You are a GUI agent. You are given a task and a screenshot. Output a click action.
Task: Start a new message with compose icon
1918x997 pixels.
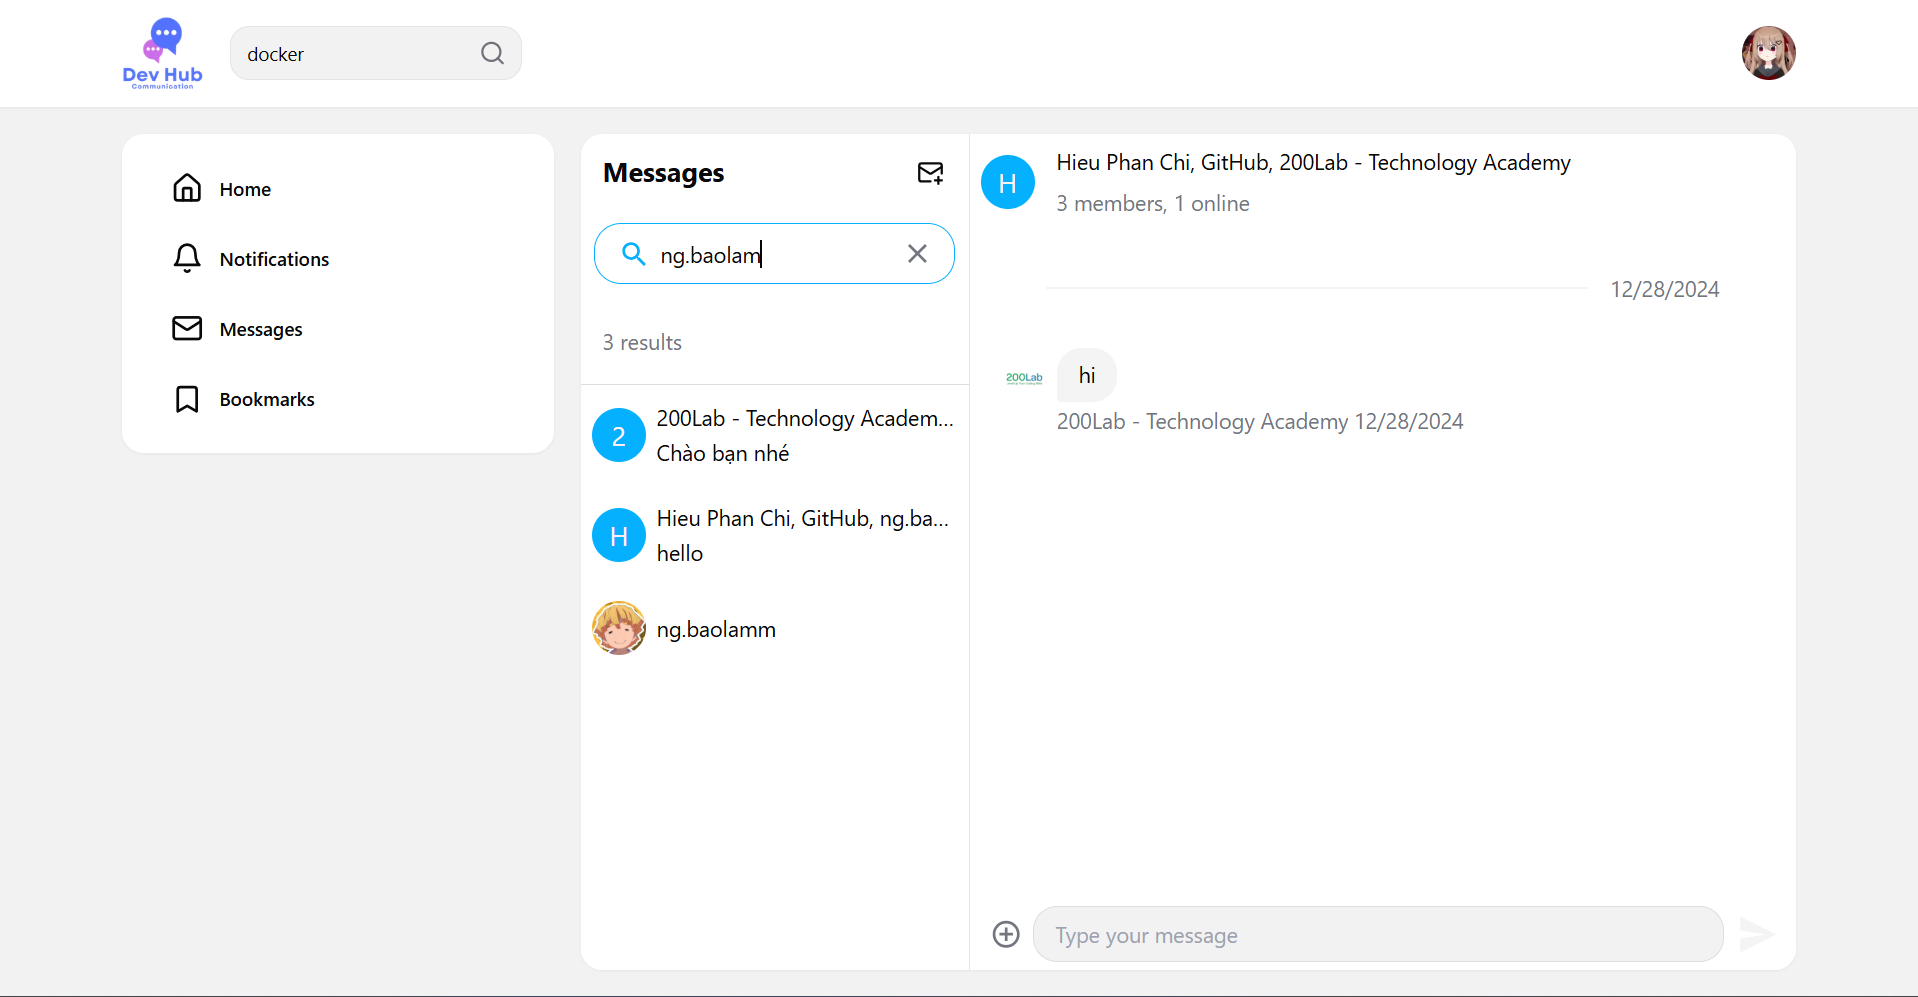[x=931, y=173]
